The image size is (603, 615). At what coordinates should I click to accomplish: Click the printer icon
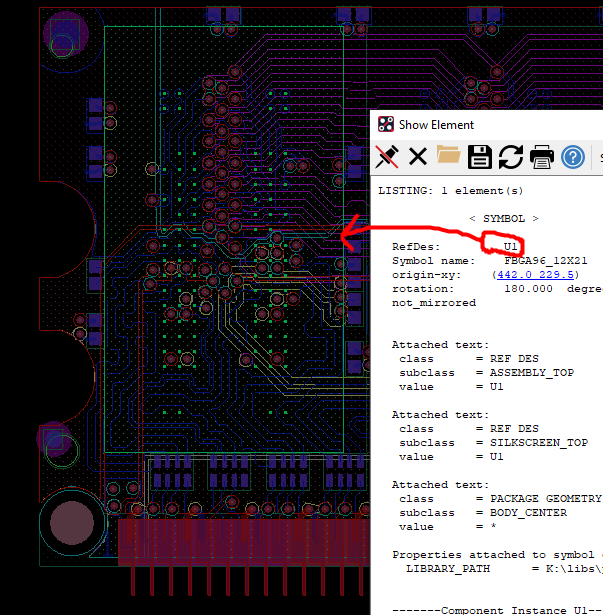point(542,157)
